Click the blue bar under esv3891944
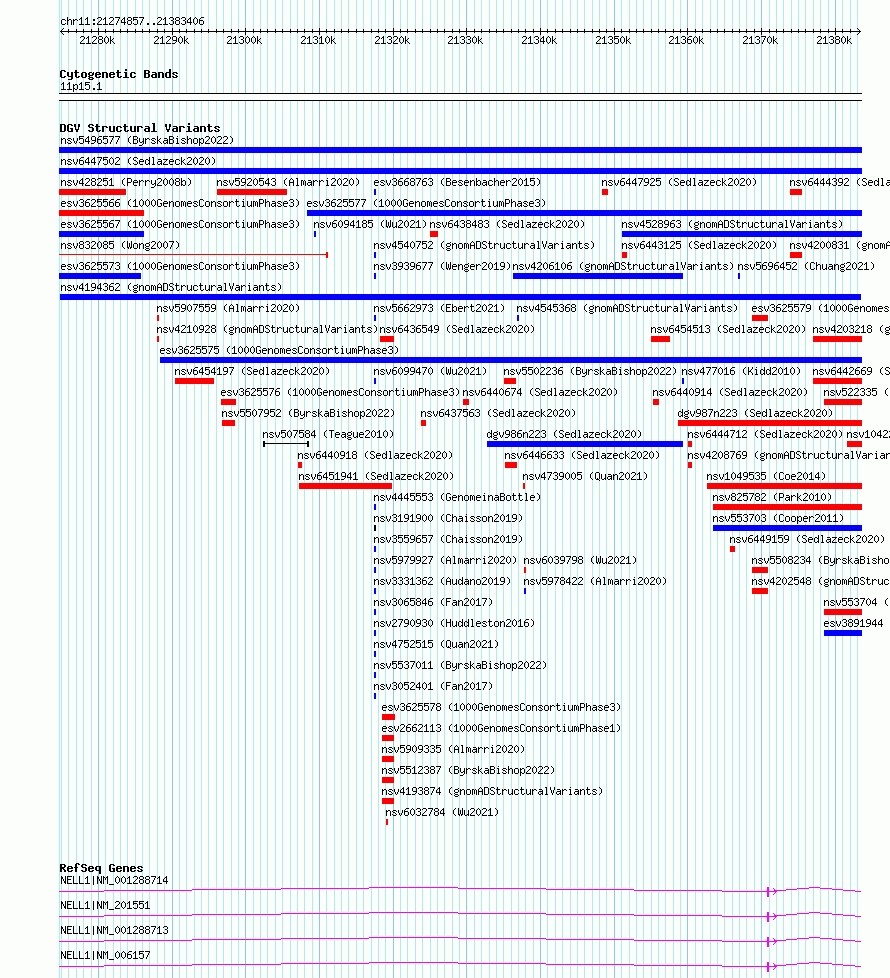The height and width of the screenshot is (978, 890). (x=843, y=633)
